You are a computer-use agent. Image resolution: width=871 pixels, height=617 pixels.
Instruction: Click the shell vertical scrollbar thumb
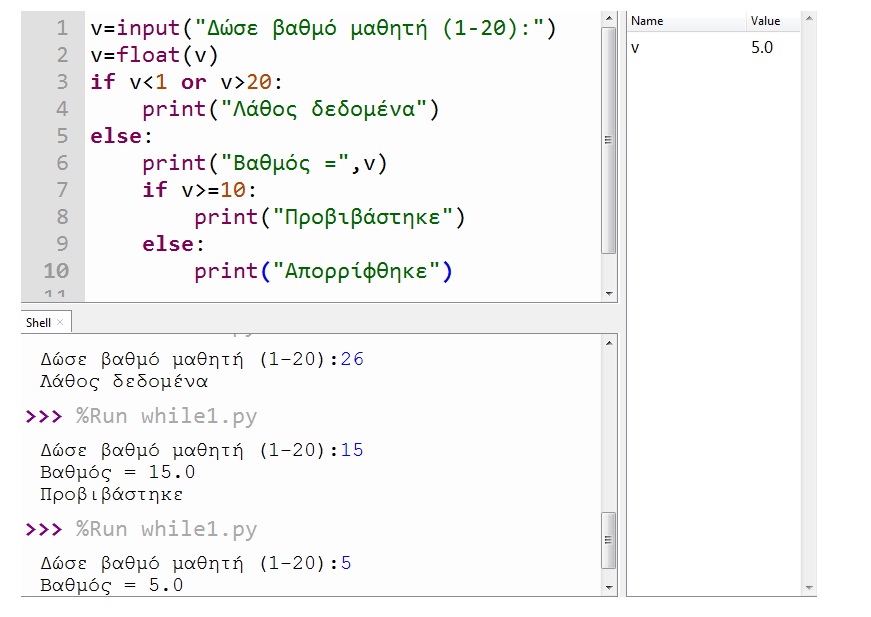[x=609, y=540]
